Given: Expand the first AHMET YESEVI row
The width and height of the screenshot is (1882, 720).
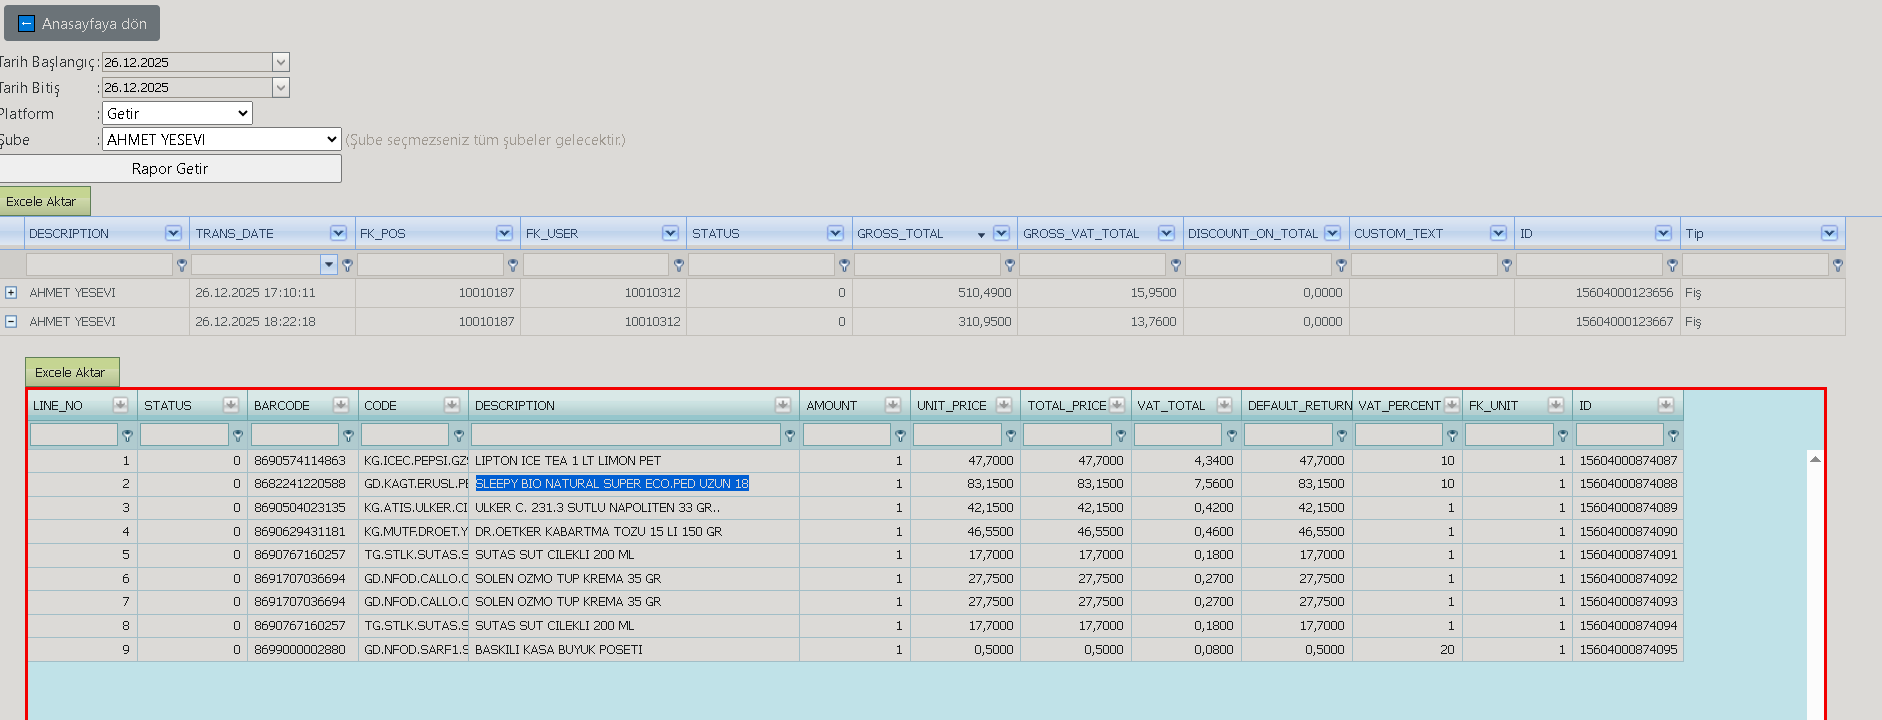Looking at the screenshot, I should (11, 293).
